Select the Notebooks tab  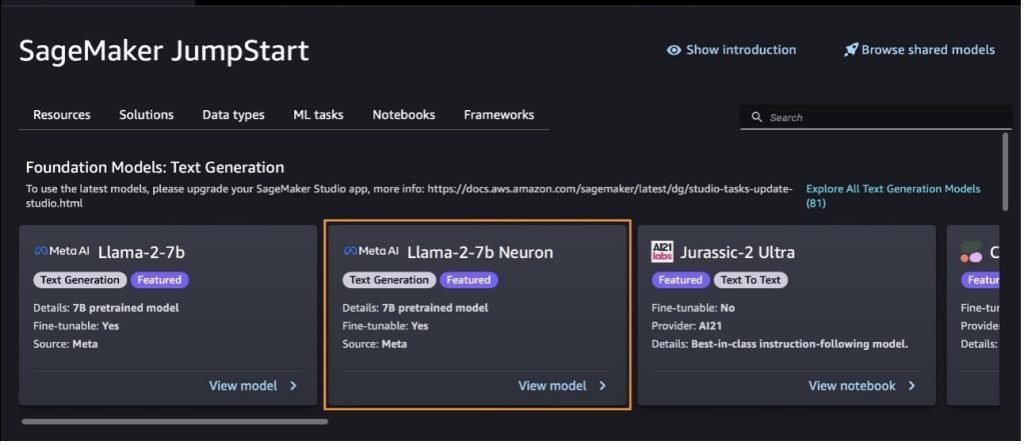(x=404, y=115)
